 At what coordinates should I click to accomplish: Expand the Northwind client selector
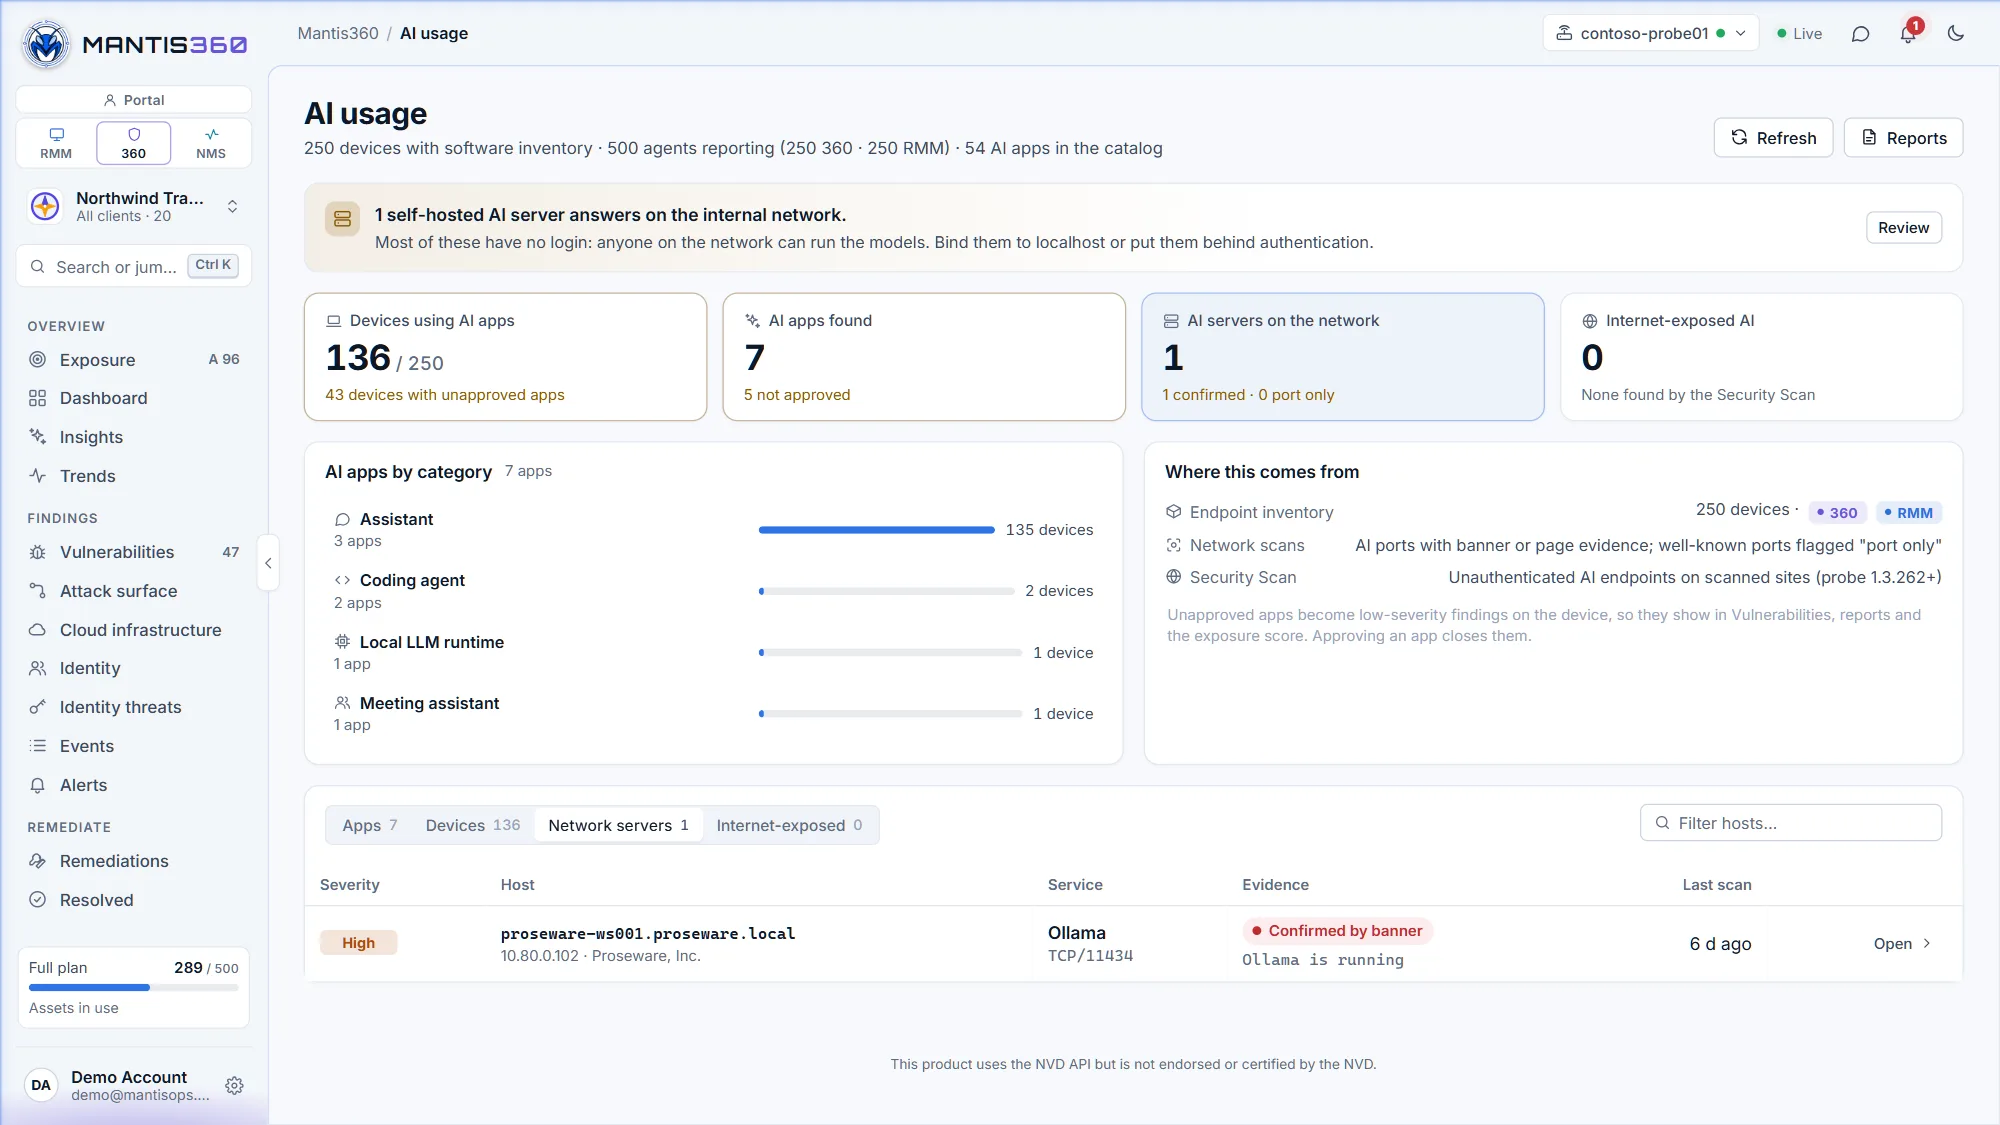click(134, 207)
